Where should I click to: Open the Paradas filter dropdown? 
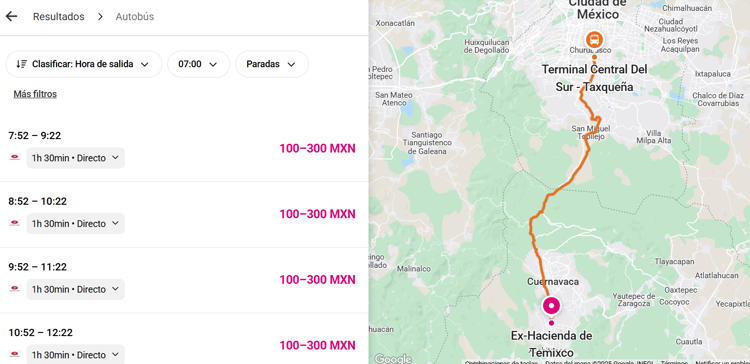(272, 64)
